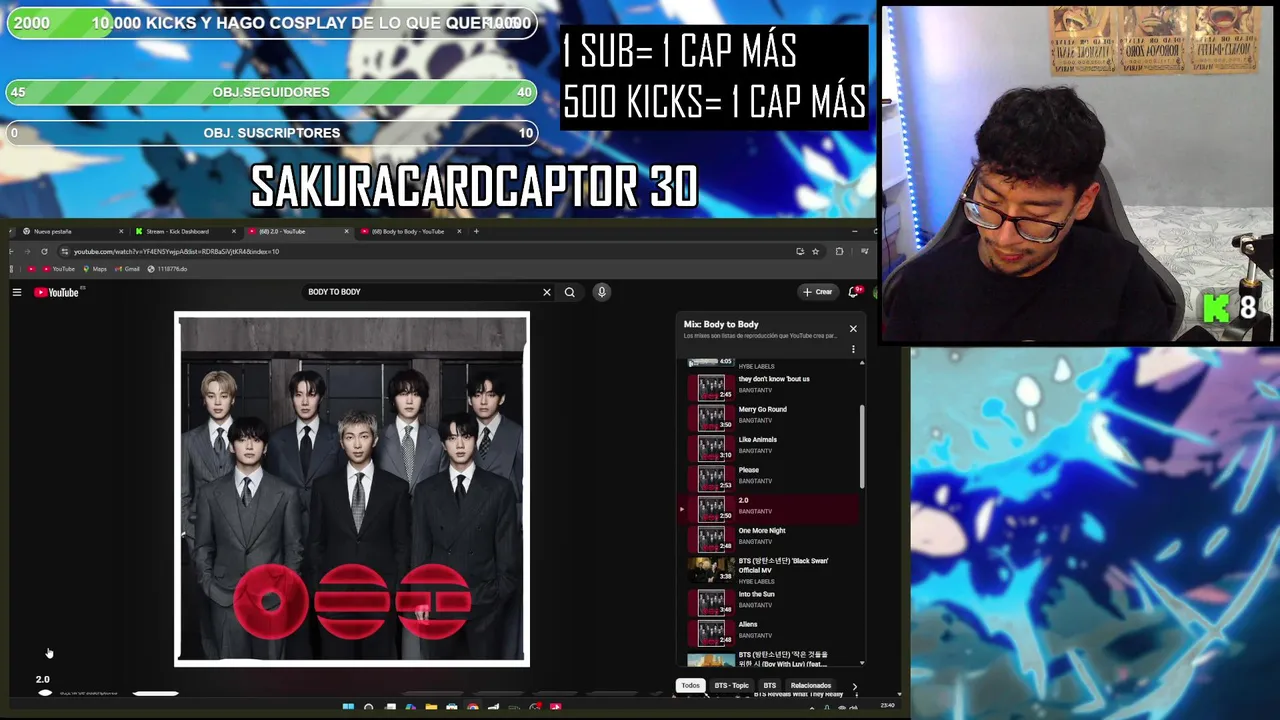Viewport: 1280px width, 720px height.
Task: Switch to the Stream - Kick Dashboard tab
Action: point(183,231)
